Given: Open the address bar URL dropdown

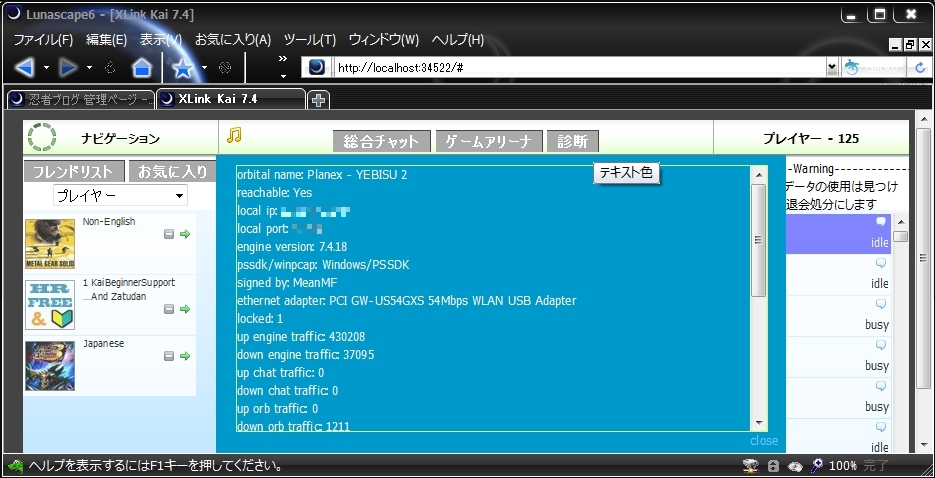Looking at the screenshot, I should [x=832, y=68].
